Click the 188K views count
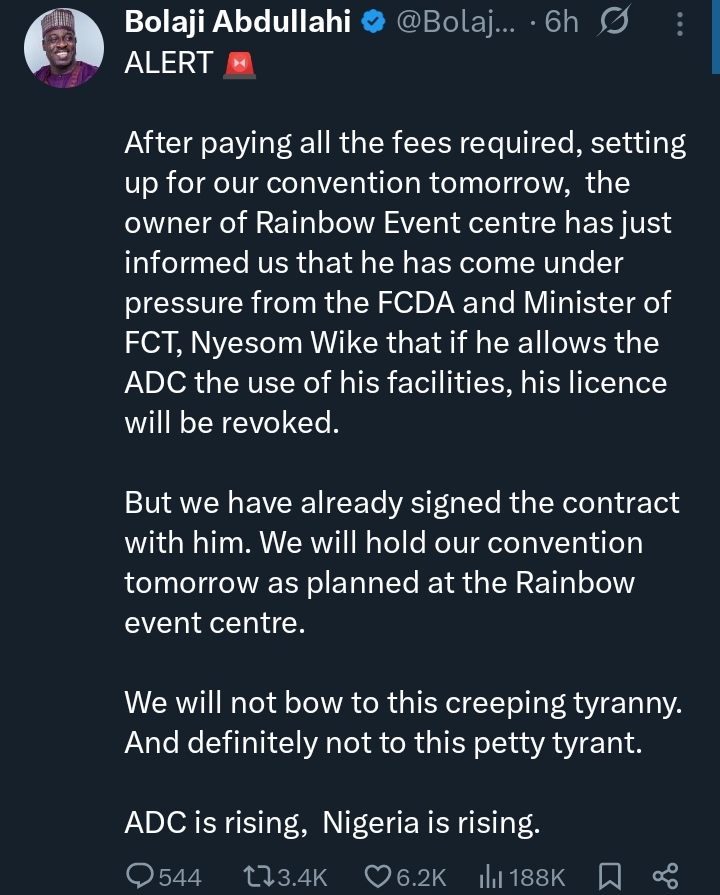 click(x=537, y=877)
